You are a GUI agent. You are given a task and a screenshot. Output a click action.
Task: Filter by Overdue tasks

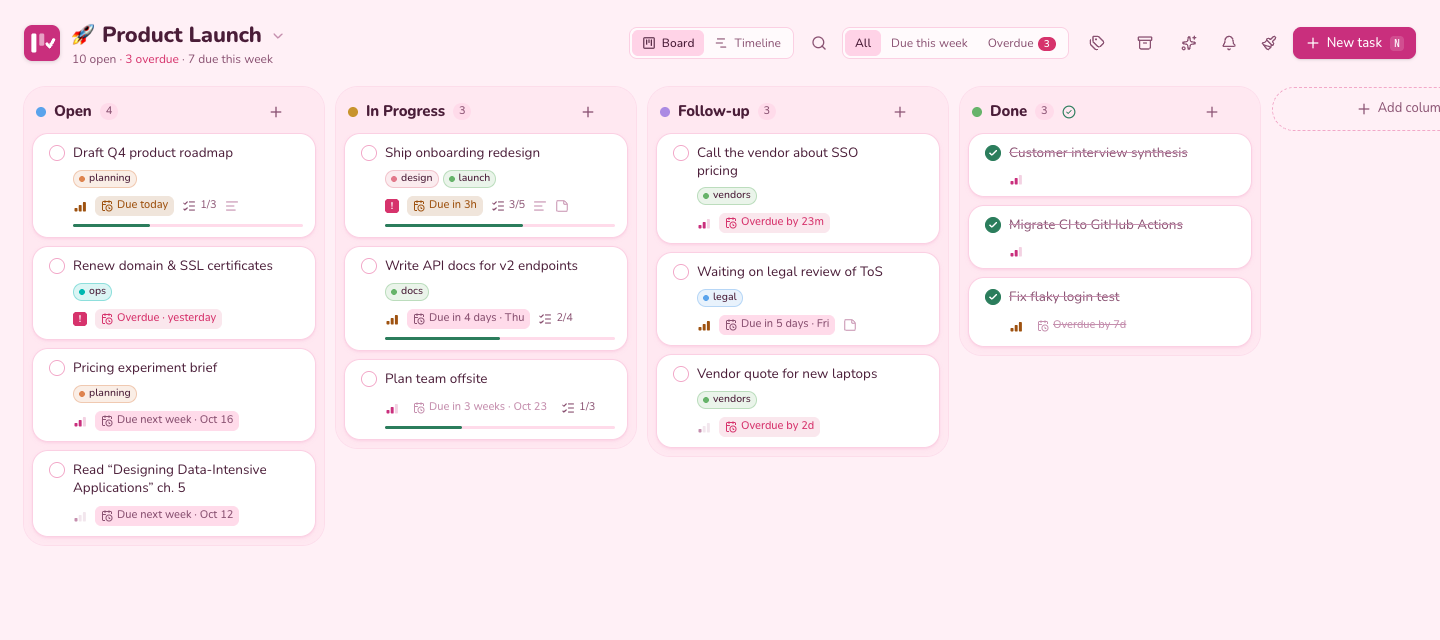coord(1021,43)
